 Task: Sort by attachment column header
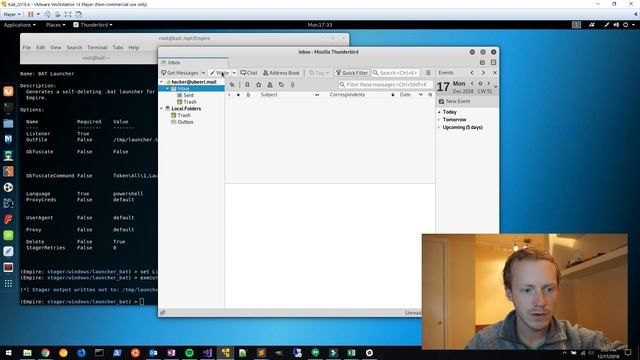[248, 94]
